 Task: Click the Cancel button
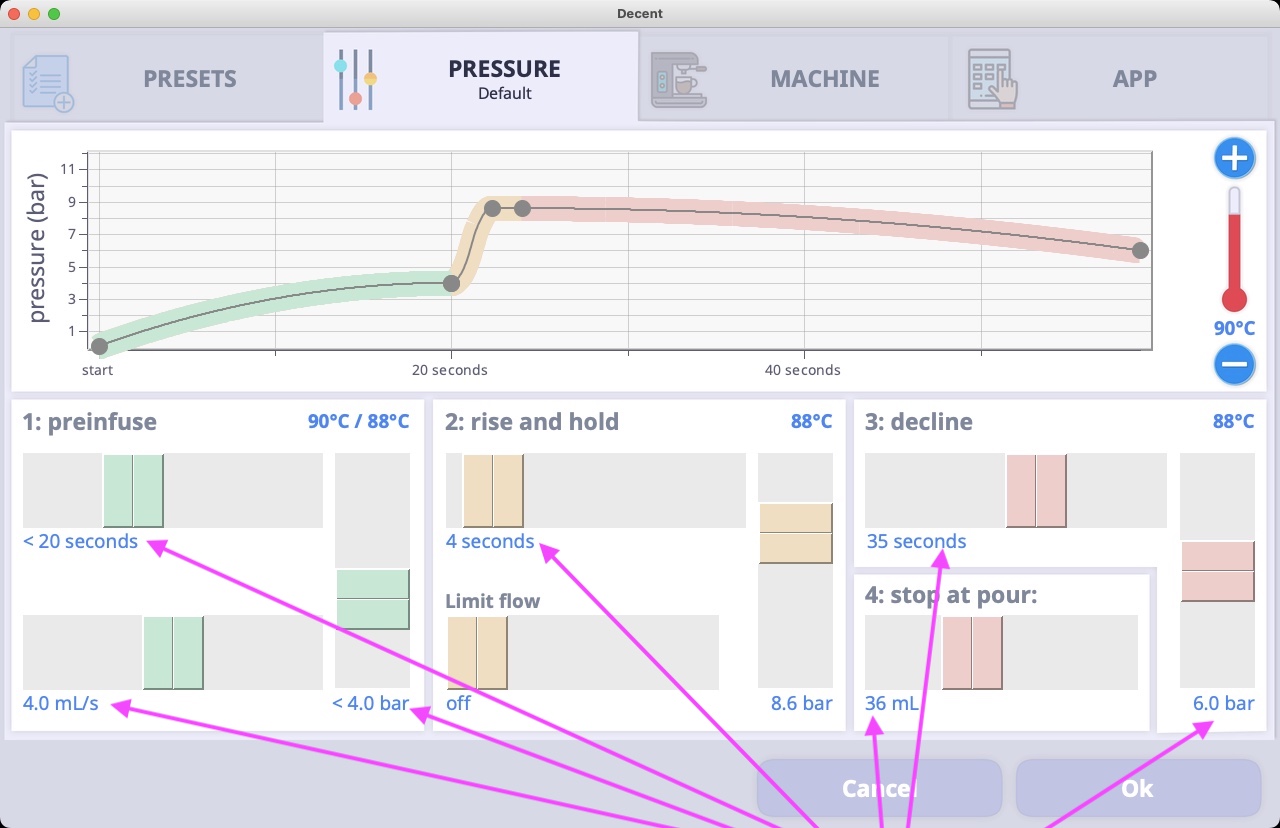pos(879,788)
